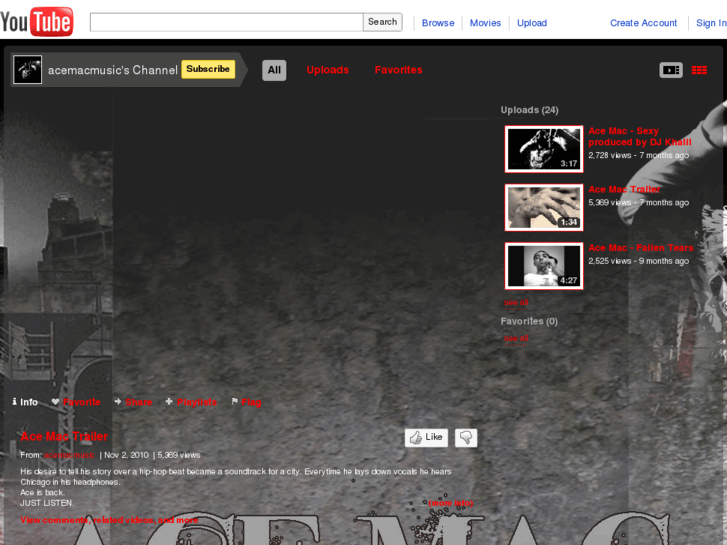
Task: Click the Ace Mac Trailer heading in info
Action: pos(64,436)
